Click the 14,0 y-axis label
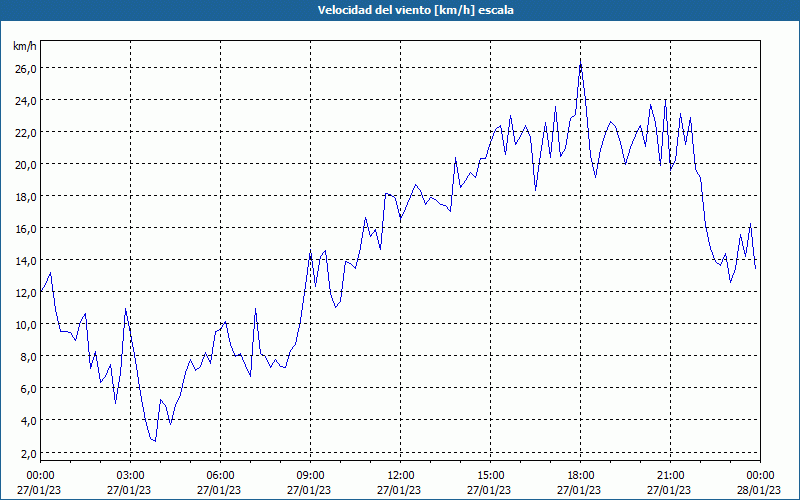This screenshot has width=800, height=500. (x=26, y=261)
